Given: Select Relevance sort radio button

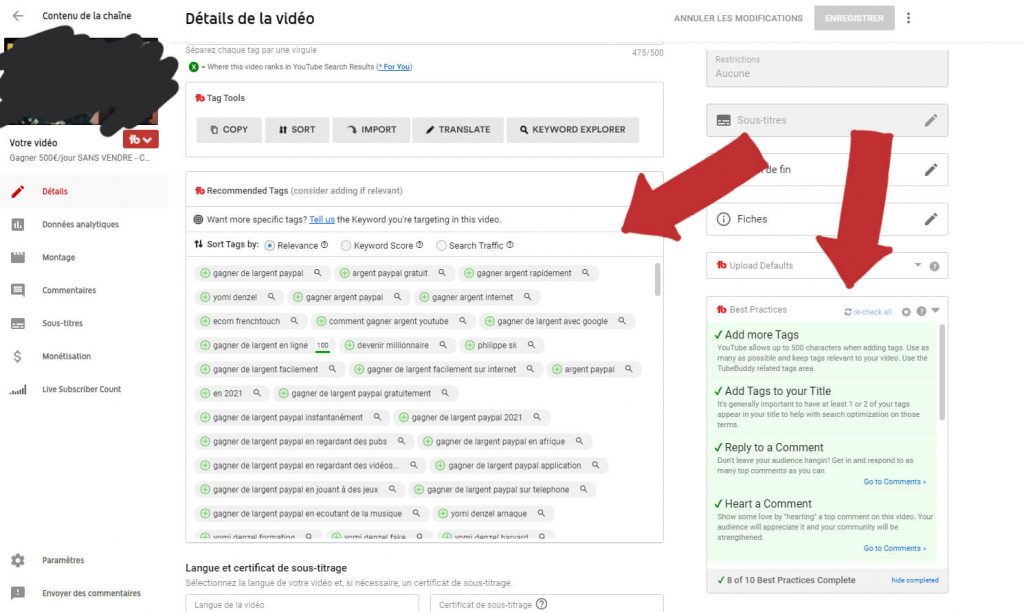Looking at the screenshot, I should point(269,246).
